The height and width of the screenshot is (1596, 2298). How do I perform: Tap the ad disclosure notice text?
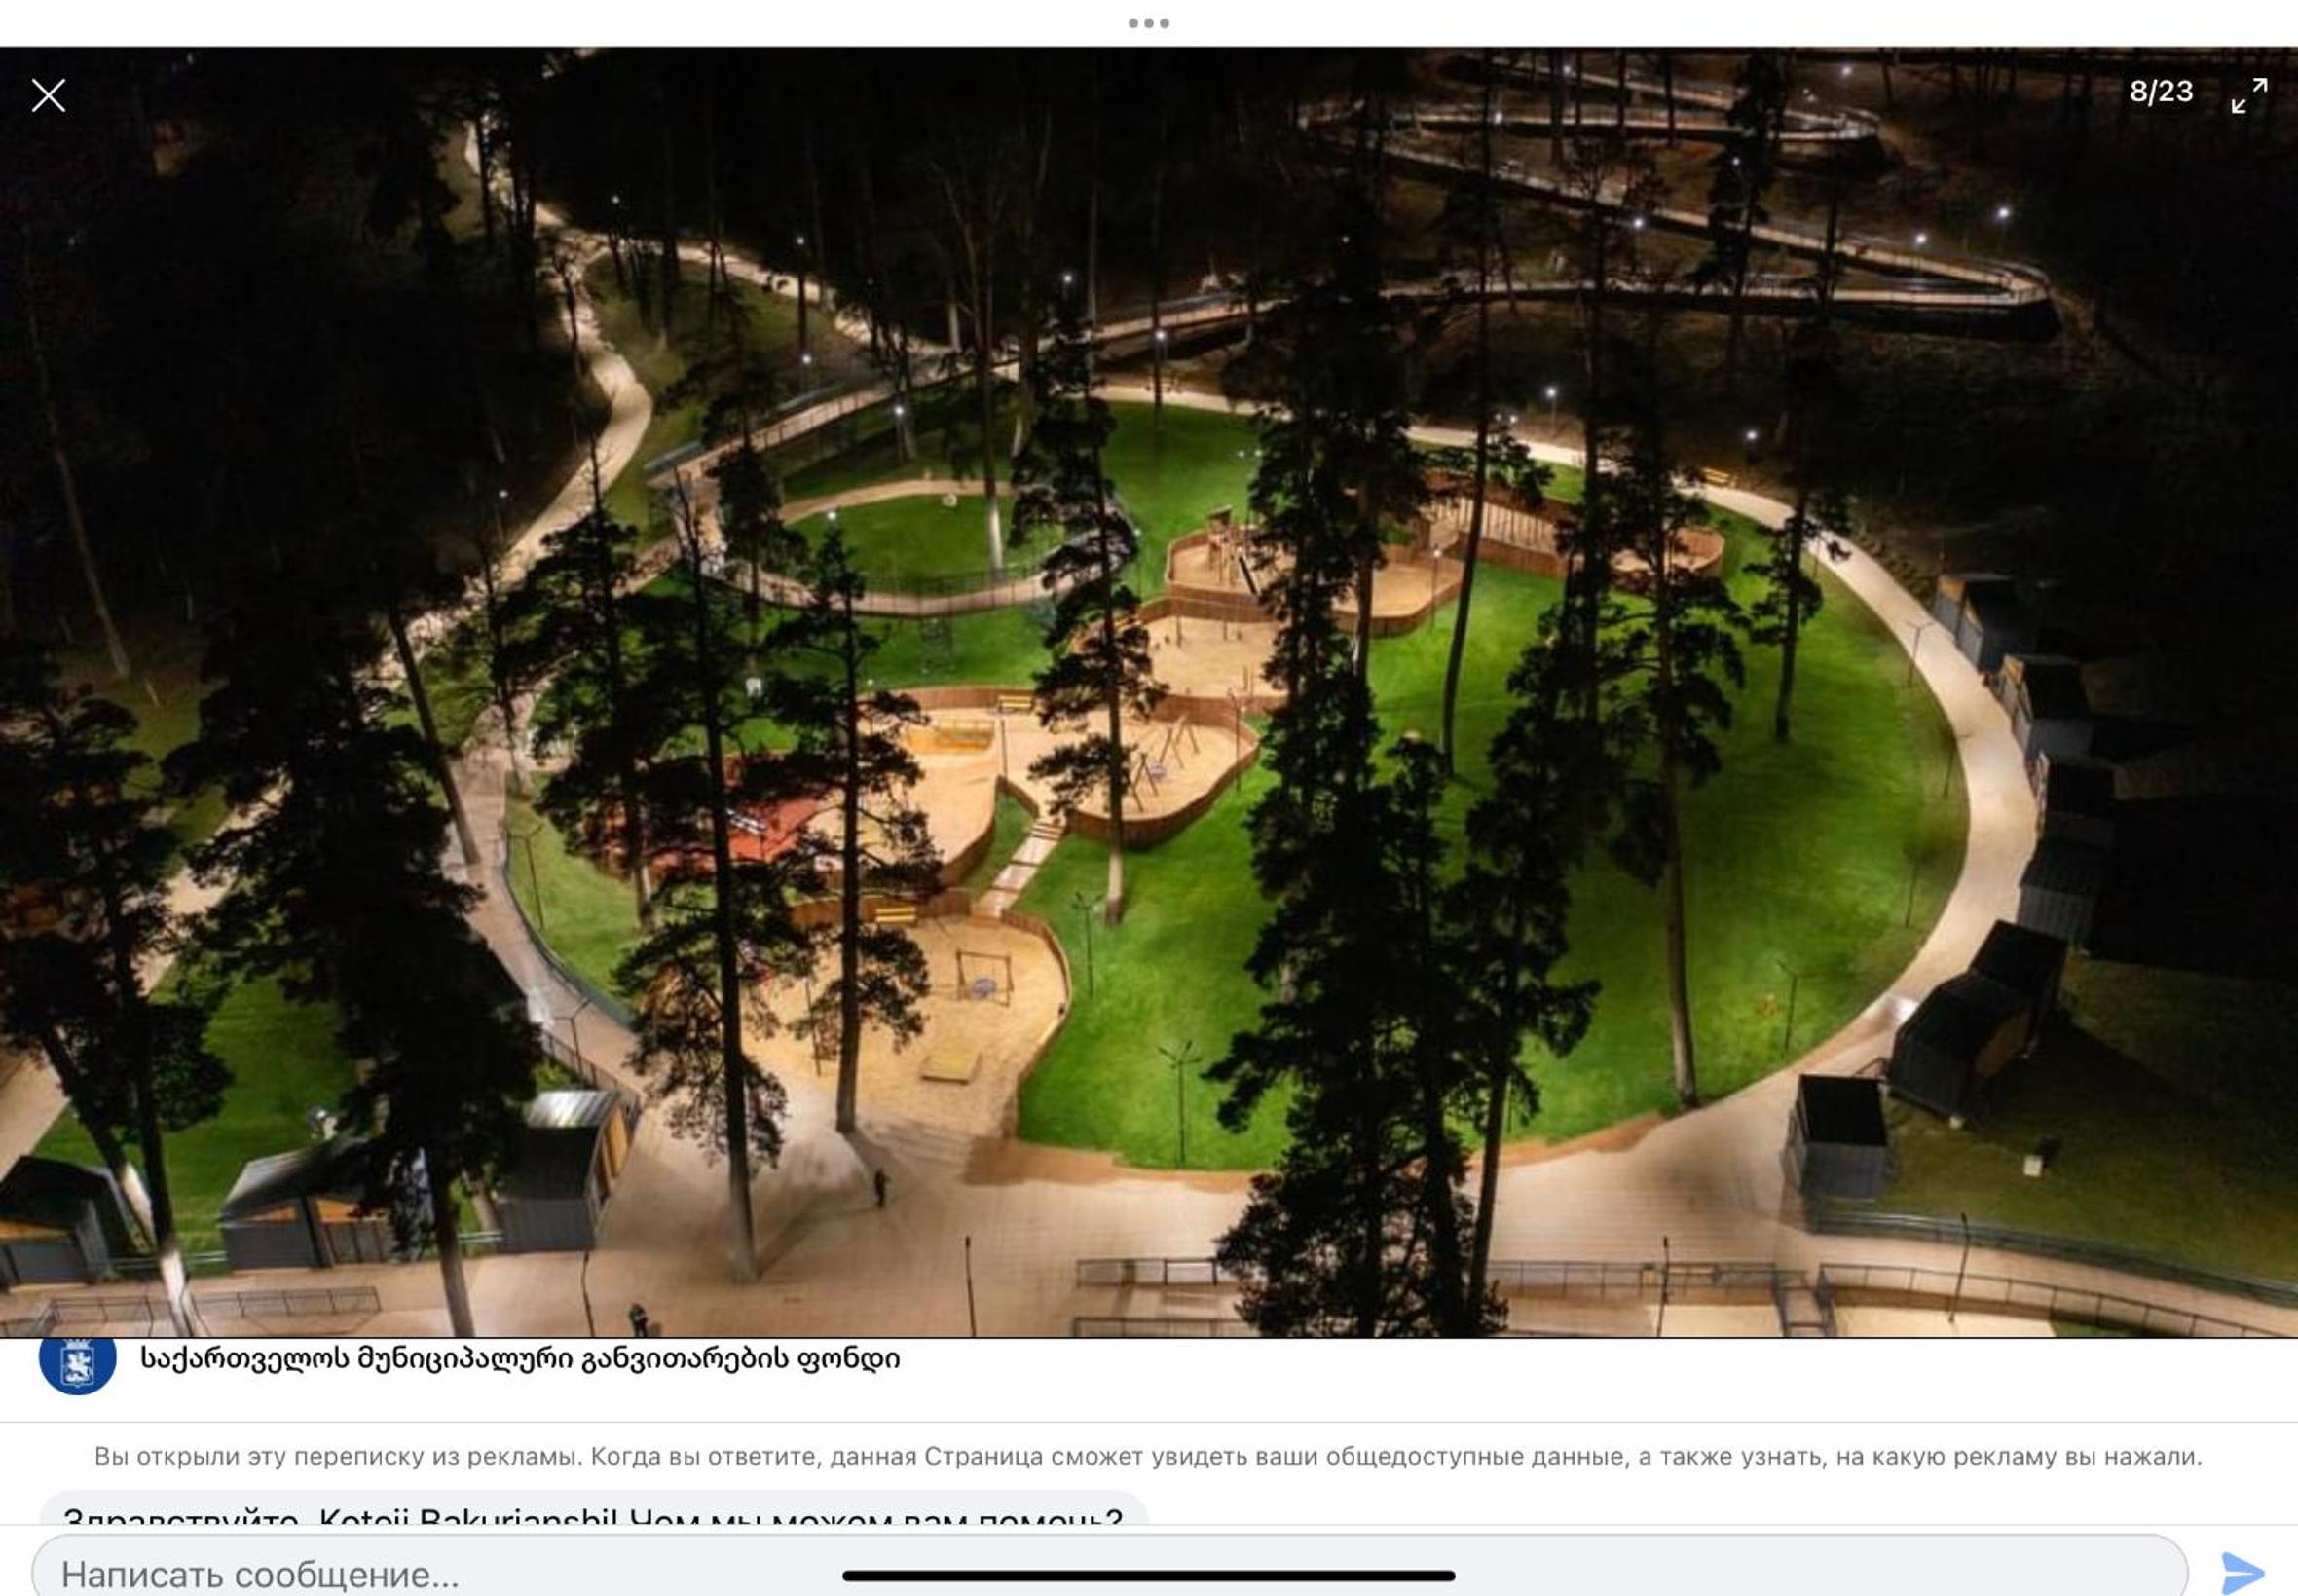coord(1148,1456)
